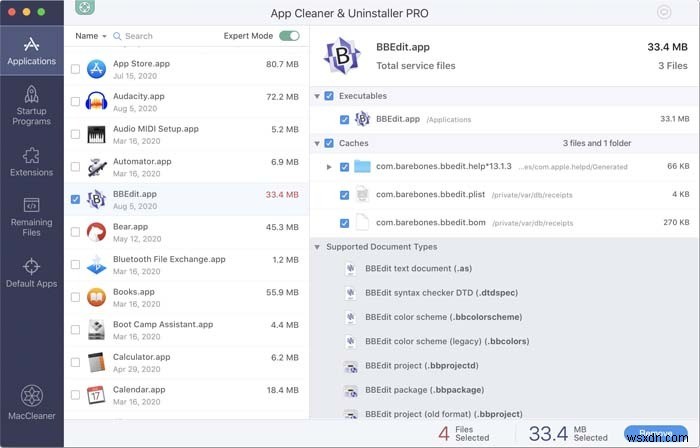Click the BBEdit text document (.as) icon
Image resolution: width=700 pixels, height=448 pixels.
[x=351, y=269]
